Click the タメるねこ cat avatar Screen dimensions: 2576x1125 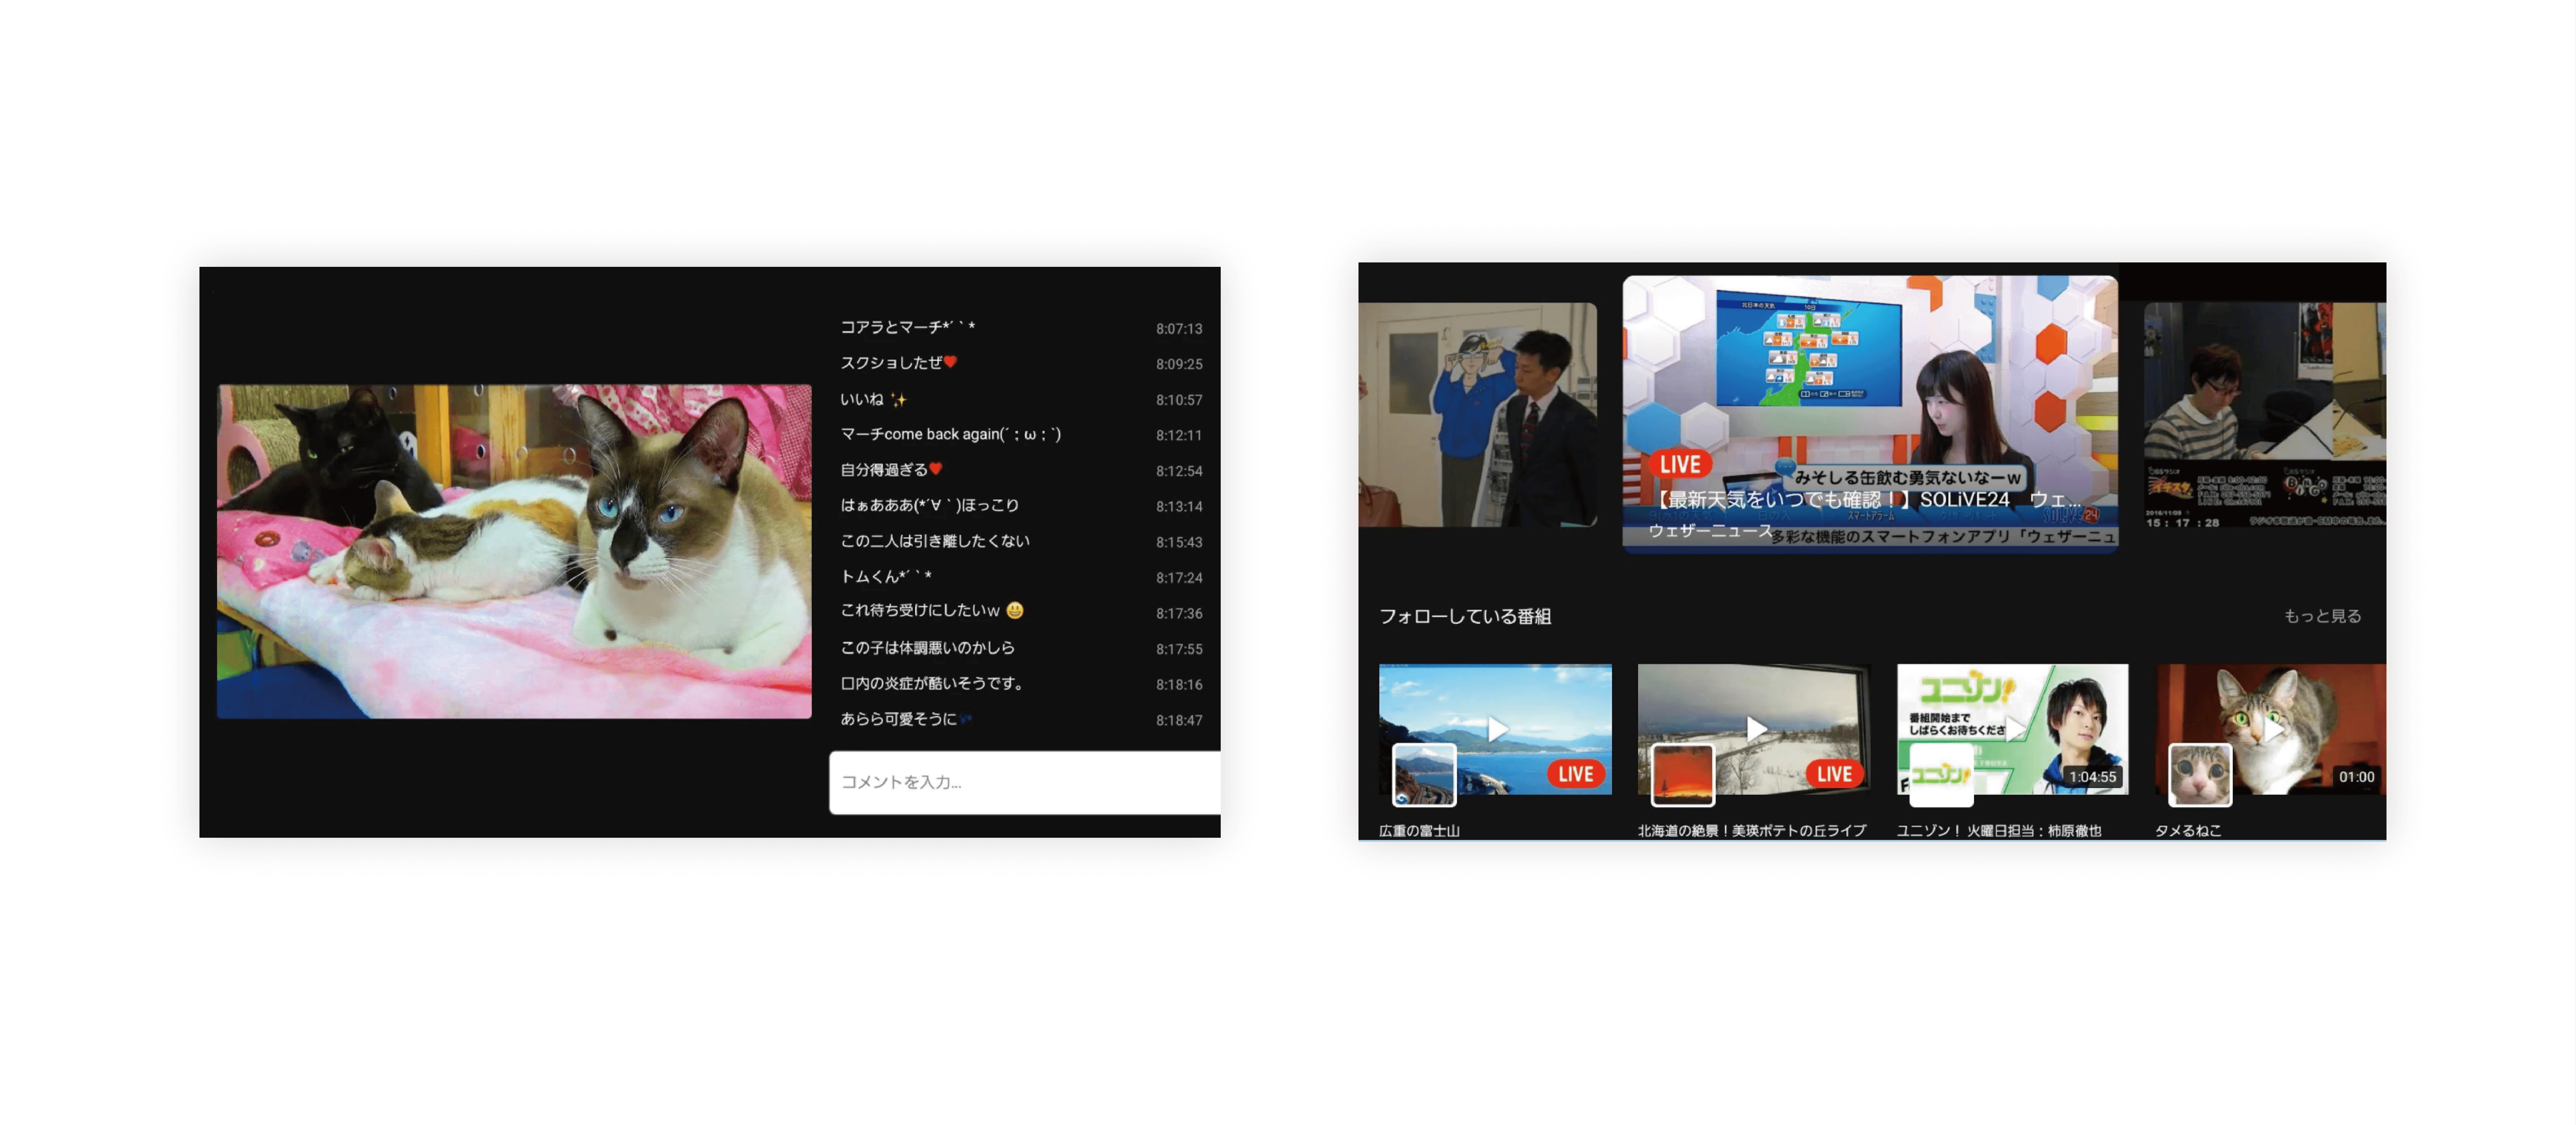(2199, 775)
